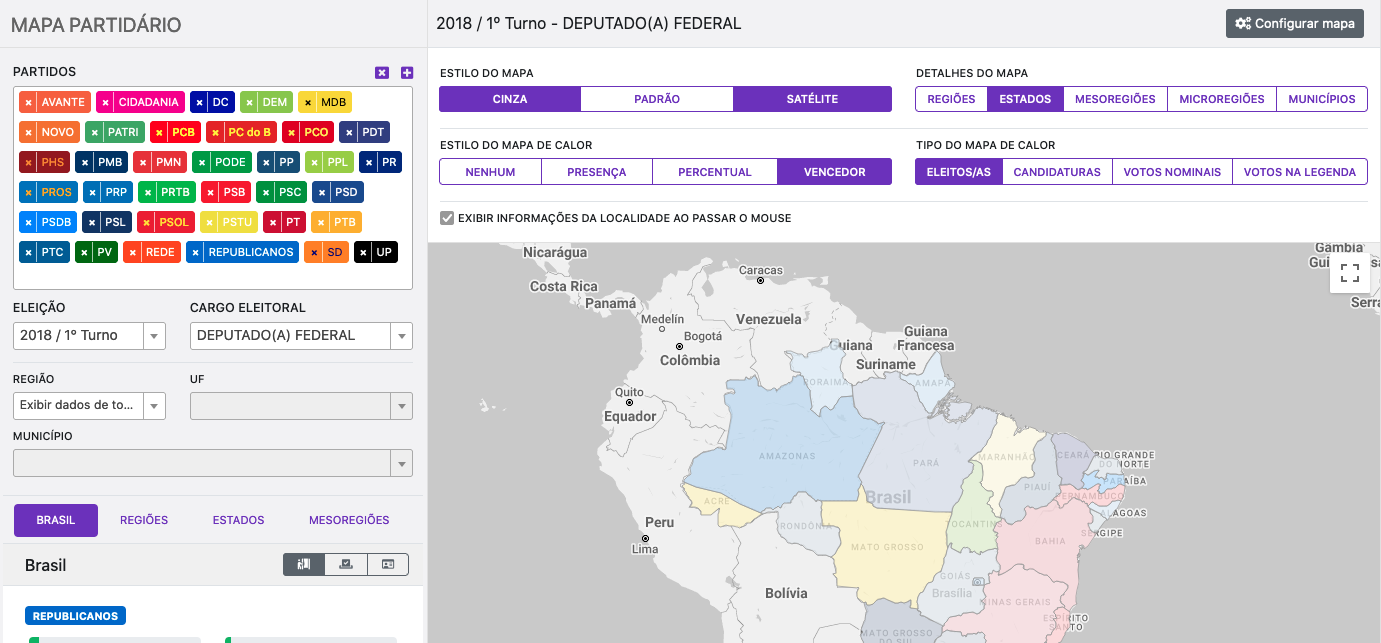Click the Configurar mapa button
Viewport: 1381px width, 643px height.
coord(1294,23)
